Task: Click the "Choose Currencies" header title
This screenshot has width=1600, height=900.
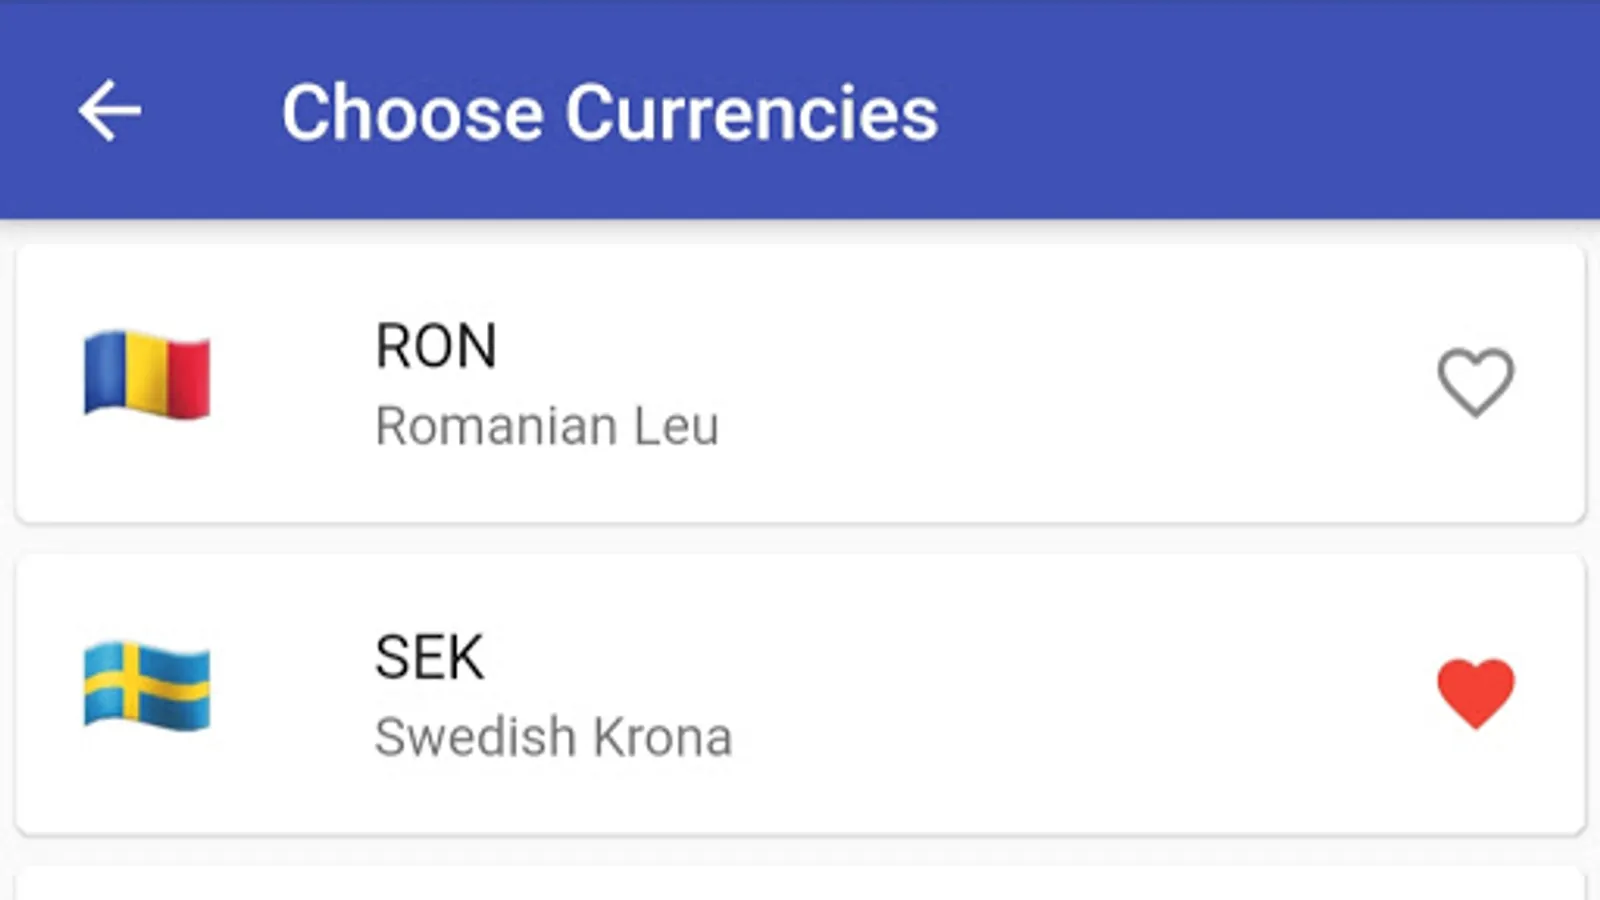Action: point(609,112)
